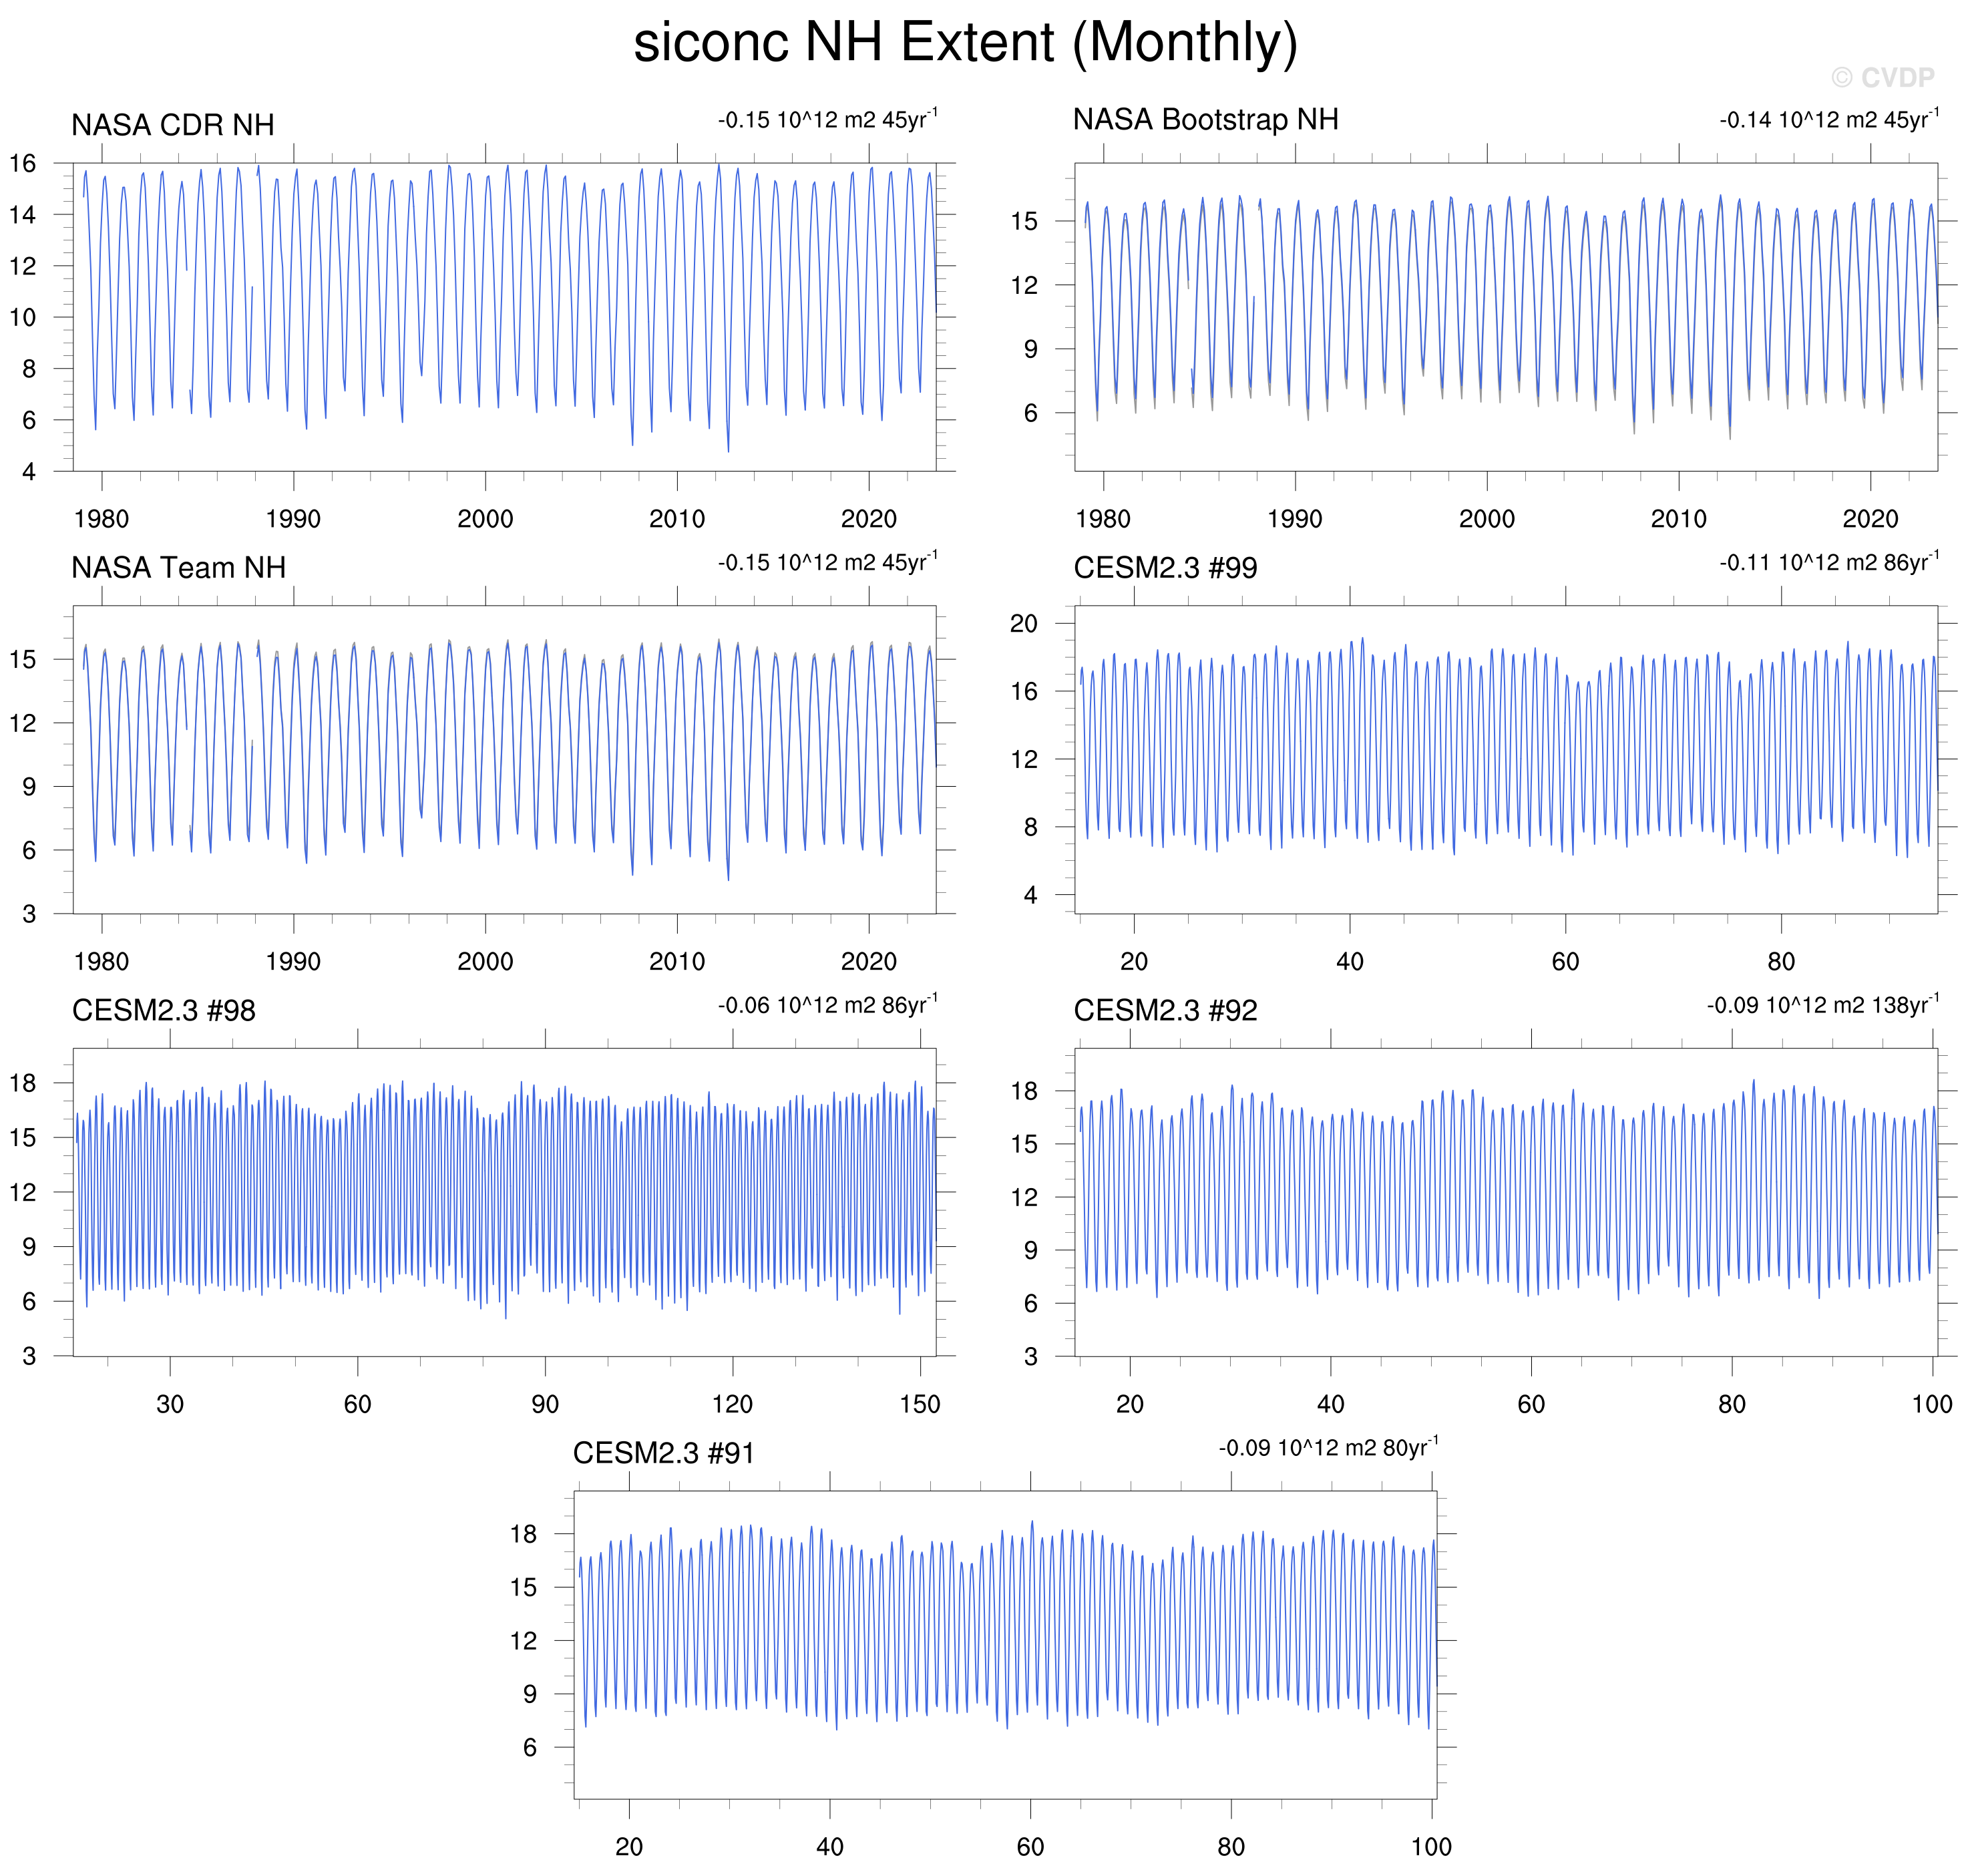1968x1876 pixels.
Task: Click the CESM2.3 #91 panel title
Action: coord(663,1453)
